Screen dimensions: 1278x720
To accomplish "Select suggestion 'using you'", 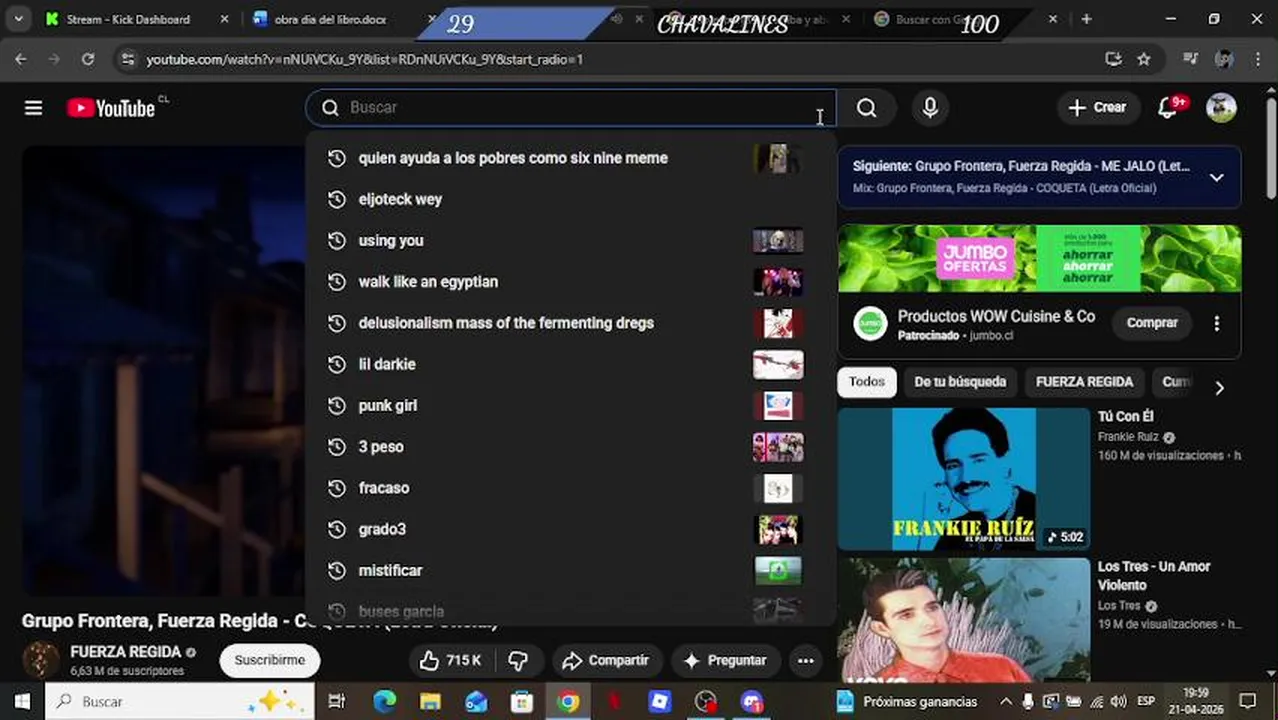I will (570, 240).
